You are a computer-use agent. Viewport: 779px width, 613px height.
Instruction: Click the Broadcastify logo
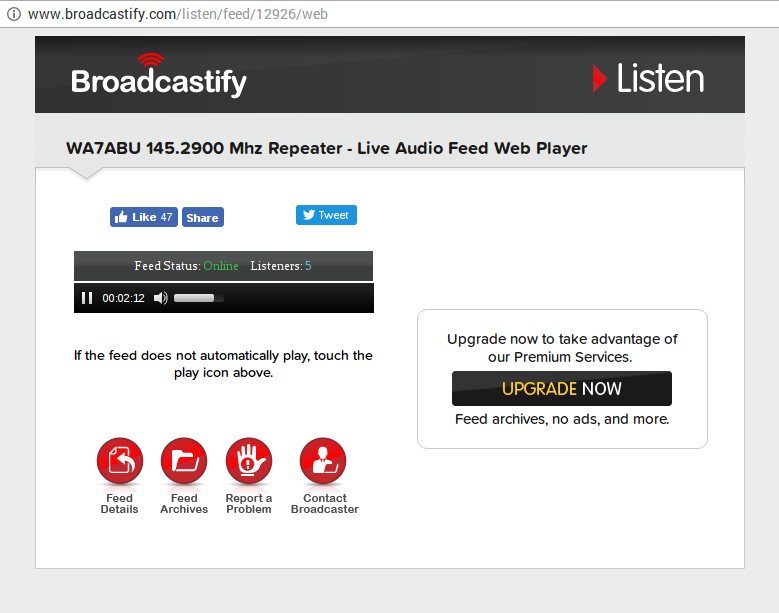pos(158,76)
